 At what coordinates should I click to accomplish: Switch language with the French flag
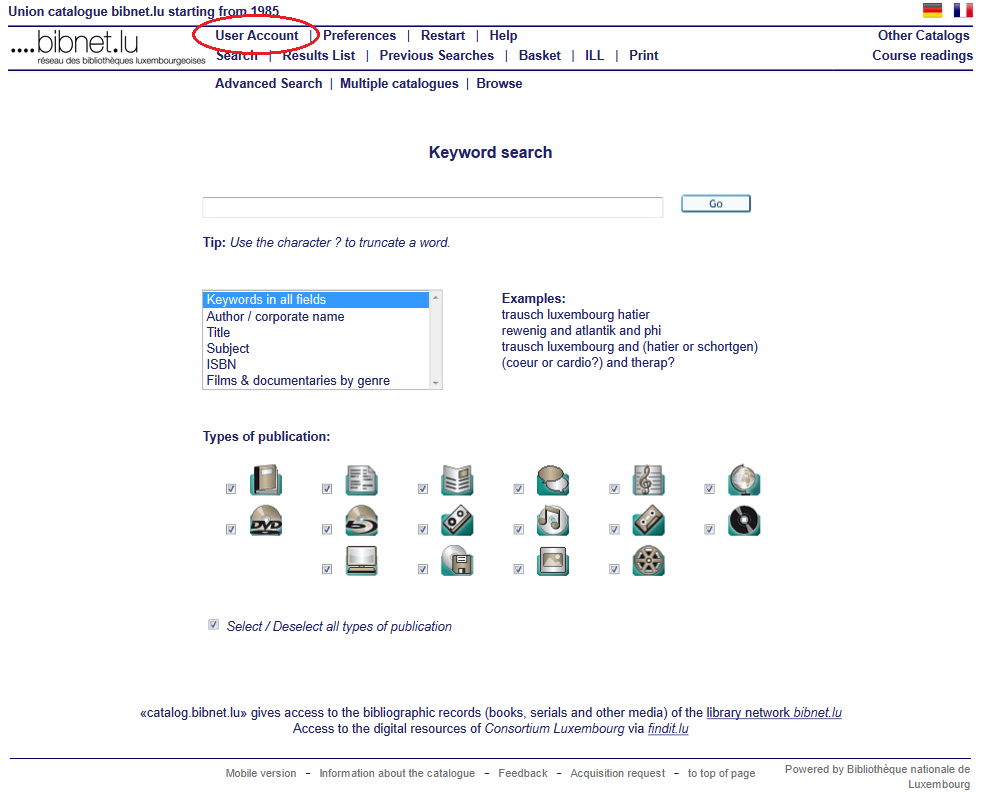click(963, 10)
